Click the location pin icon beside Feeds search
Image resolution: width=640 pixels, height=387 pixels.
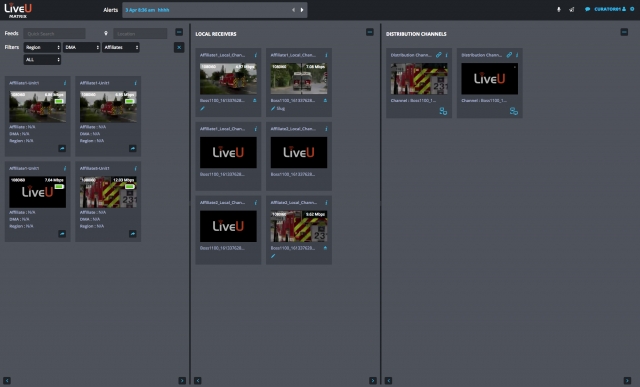tap(106, 33)
